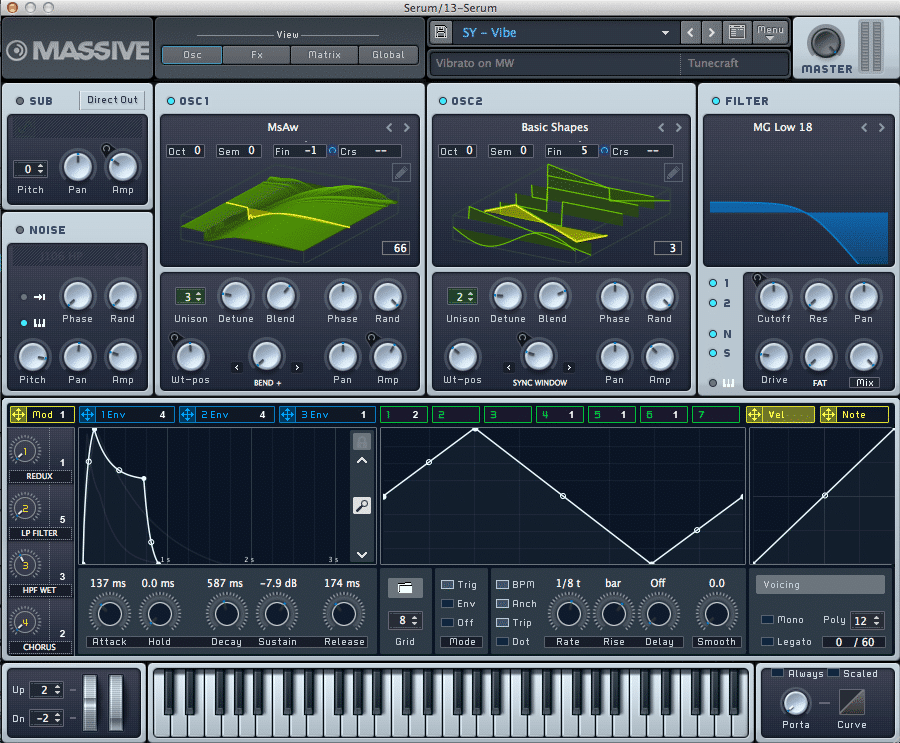Select LFO tab 6
The width and height of the screenshot is (900, 743).
click(x=664, y=415)
